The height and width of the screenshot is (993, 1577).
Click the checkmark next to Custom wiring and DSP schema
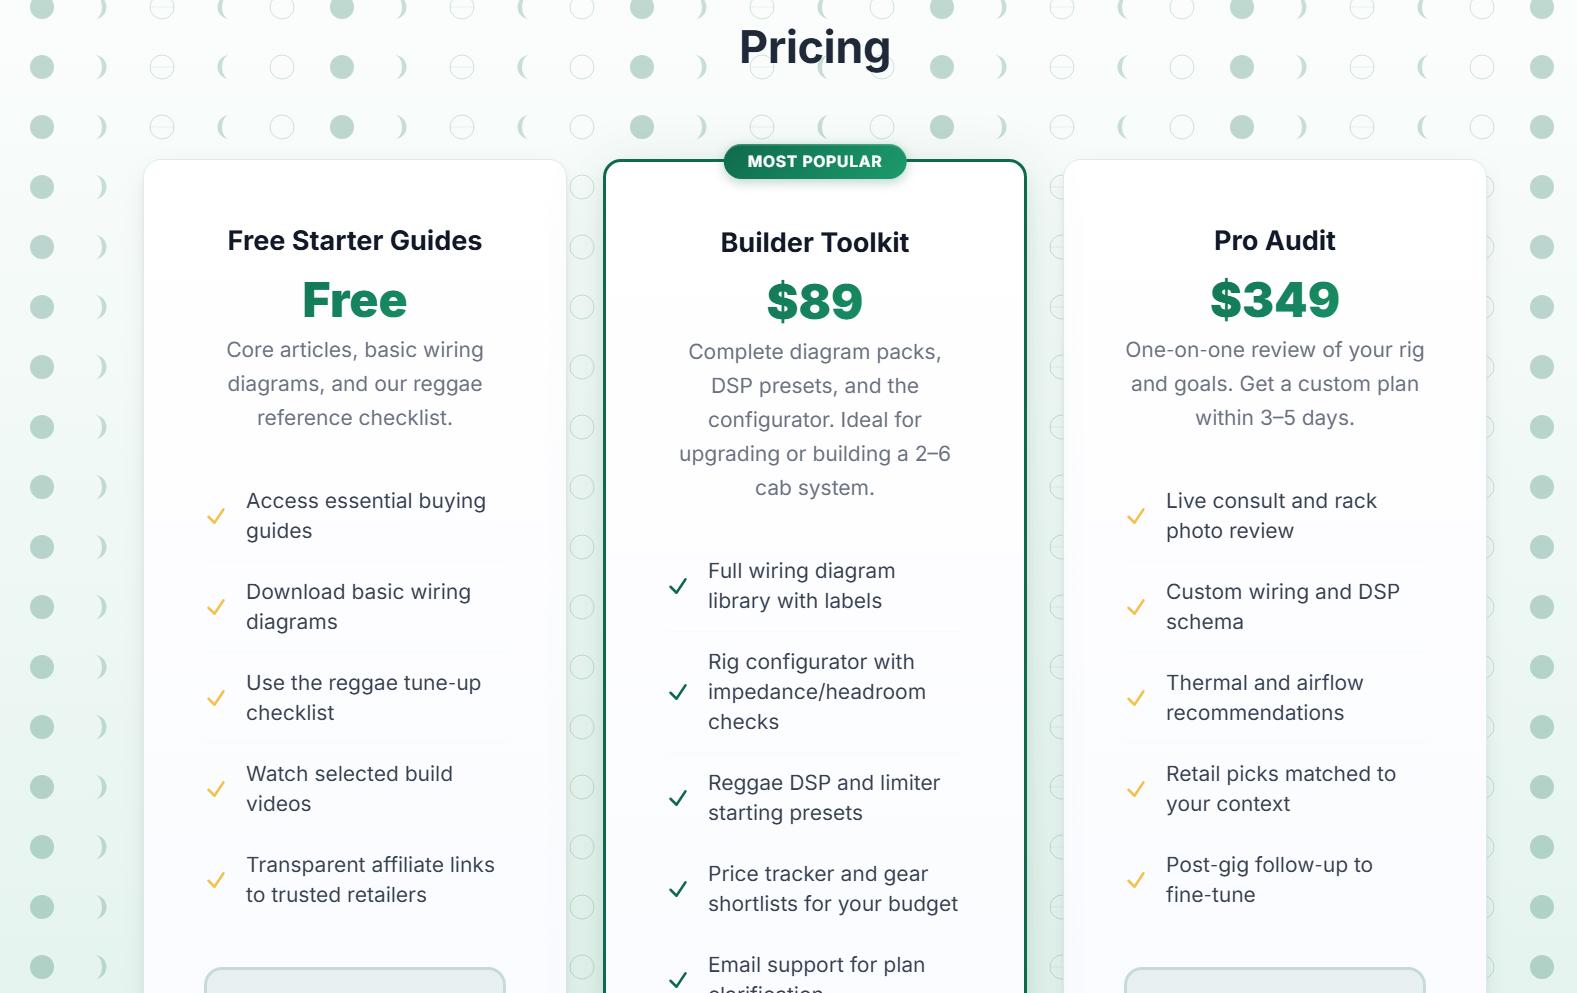point(1136,607)
